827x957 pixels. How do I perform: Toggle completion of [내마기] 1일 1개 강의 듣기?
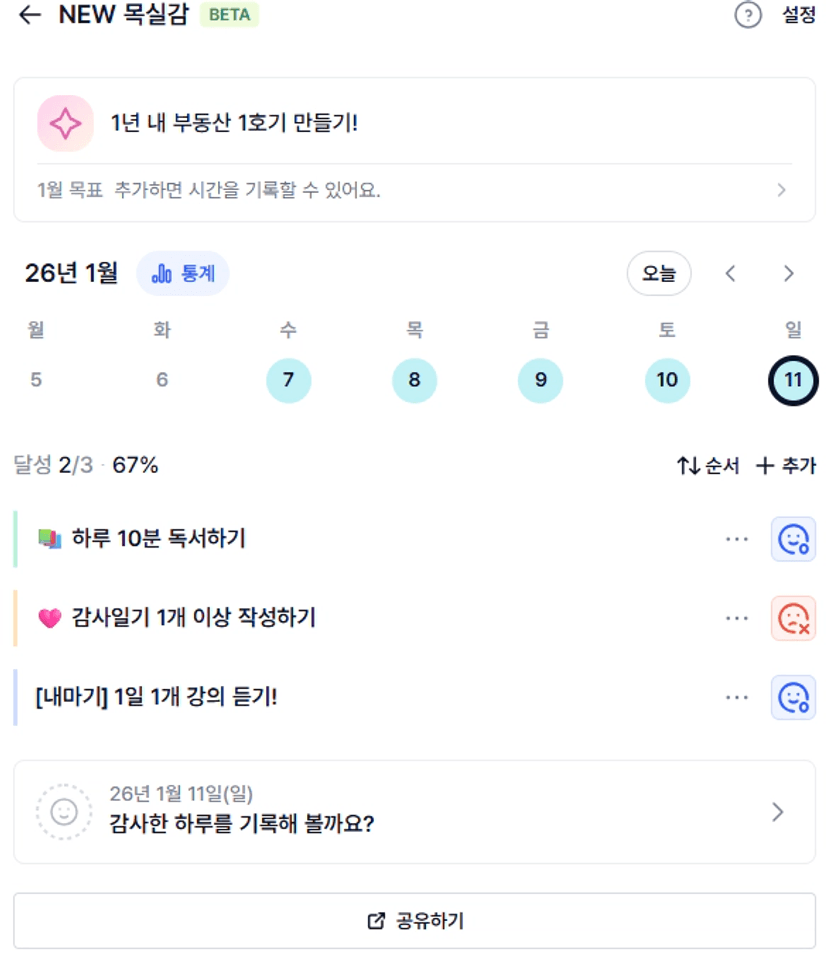[x=793, y=697]
